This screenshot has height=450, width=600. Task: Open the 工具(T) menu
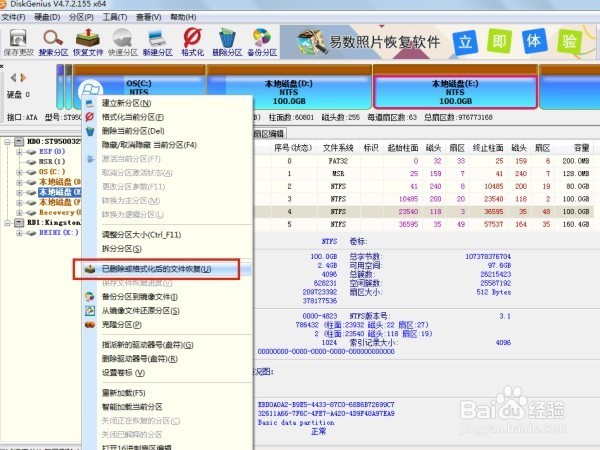point(115,17)
